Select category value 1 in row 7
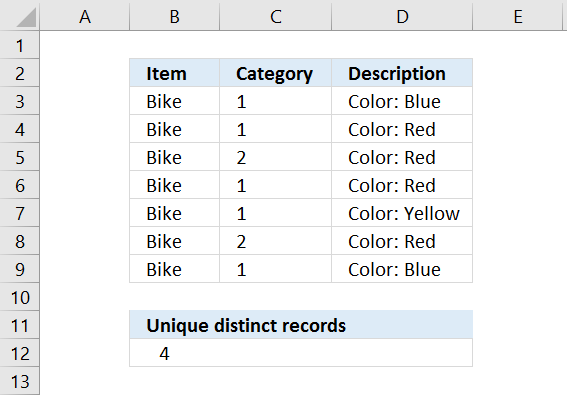The image size is (567, 395). point(276,213)
